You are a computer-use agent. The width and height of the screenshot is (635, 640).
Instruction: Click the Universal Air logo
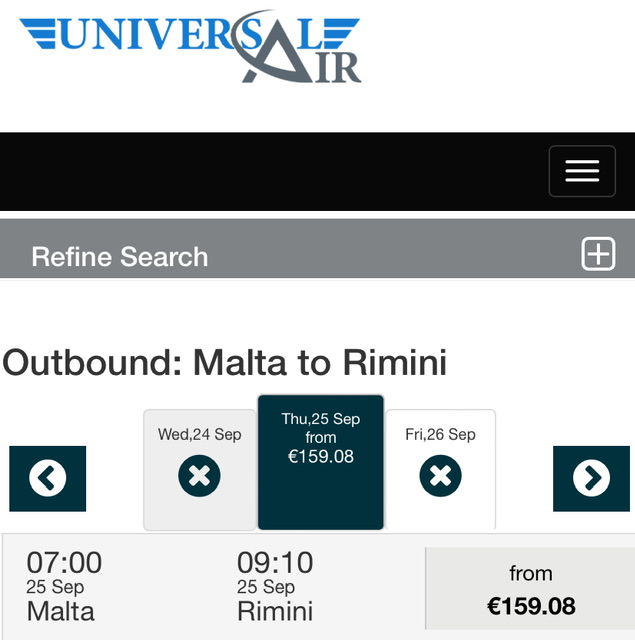tap(190, 48)
